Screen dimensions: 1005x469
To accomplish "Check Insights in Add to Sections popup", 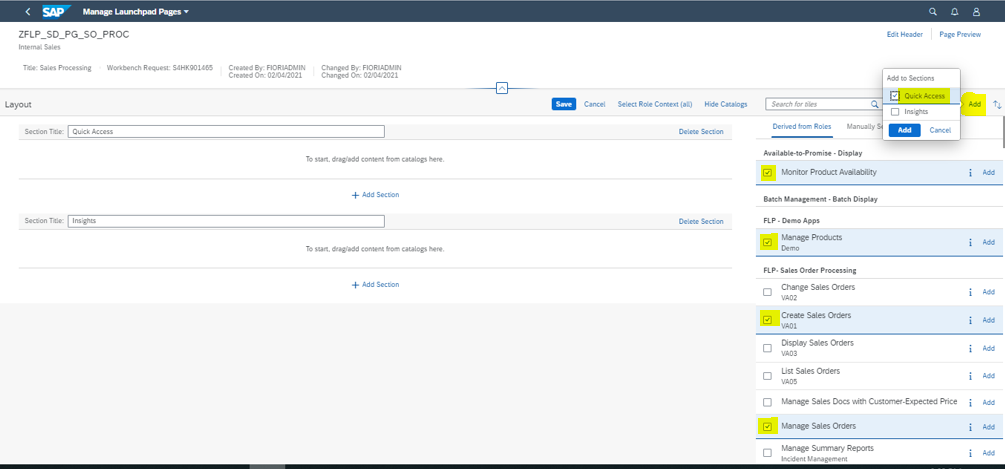I will pyautogui.click(x=895, y=111).
